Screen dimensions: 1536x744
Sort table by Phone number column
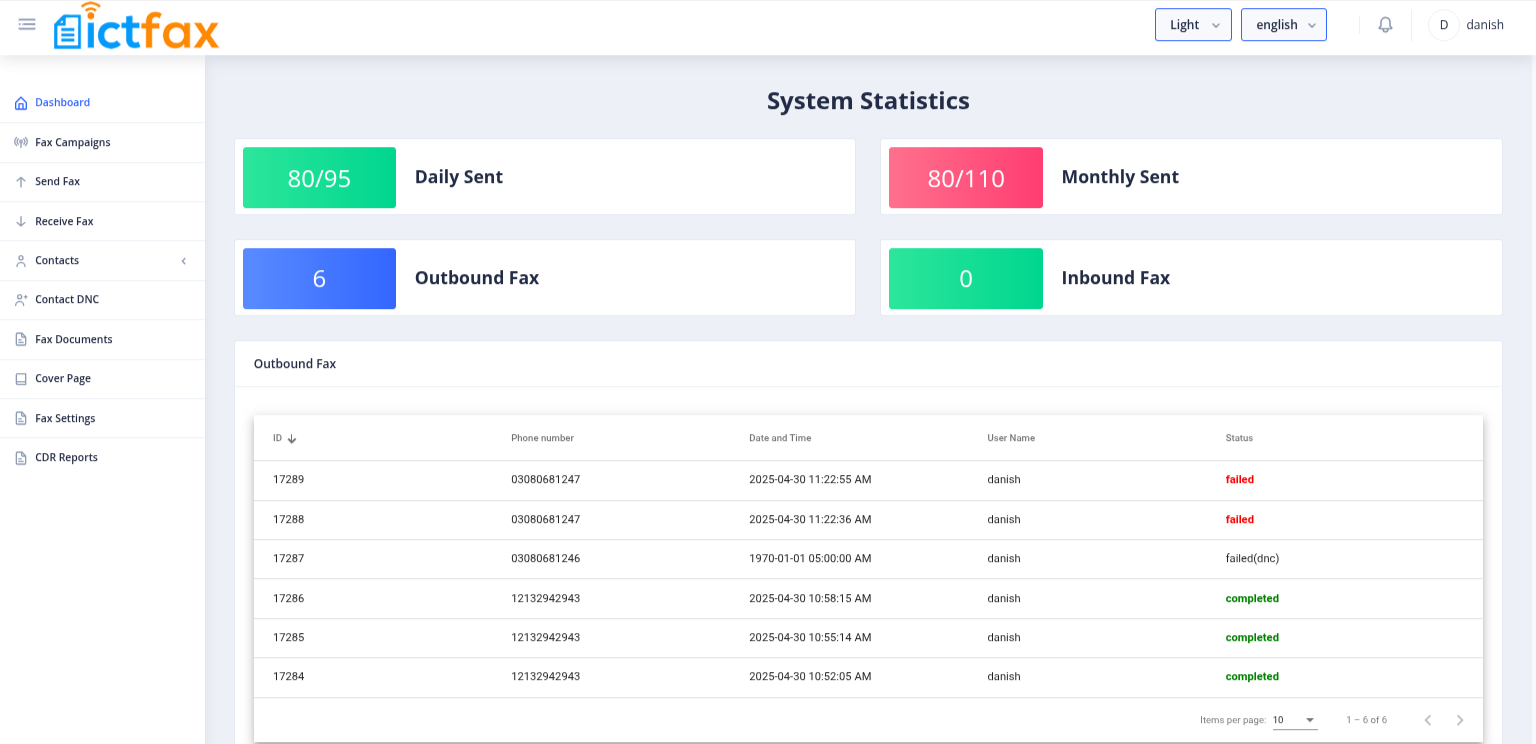point(542,438)
